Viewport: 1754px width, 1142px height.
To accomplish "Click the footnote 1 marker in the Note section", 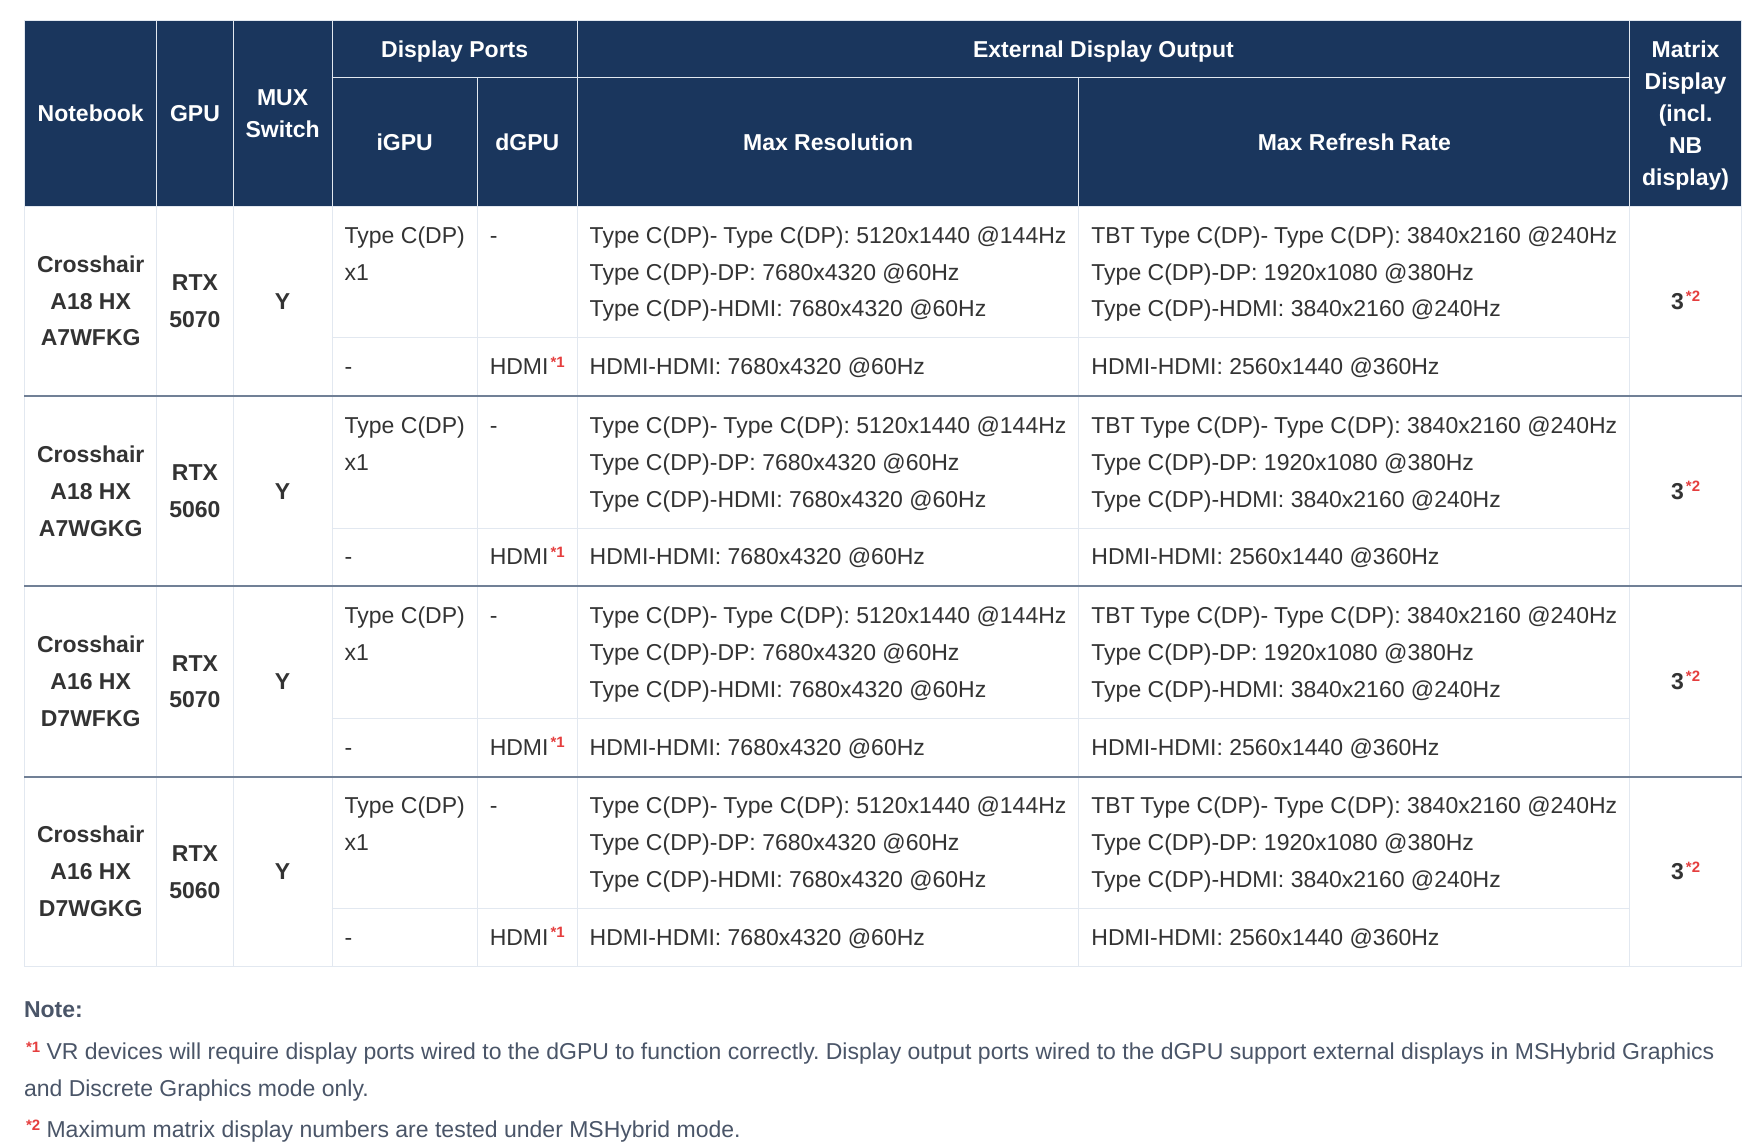I will pos(33,1047).
